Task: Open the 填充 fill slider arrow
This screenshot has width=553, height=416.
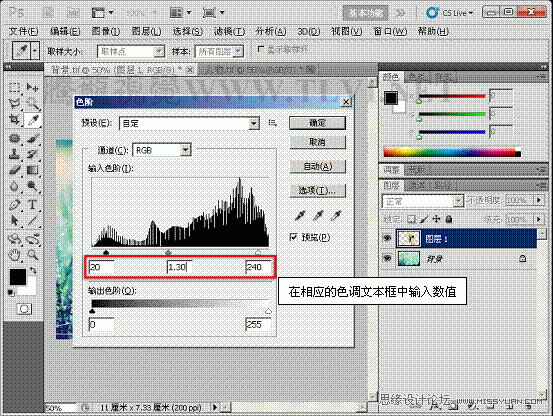Action: tap(539, 219)
